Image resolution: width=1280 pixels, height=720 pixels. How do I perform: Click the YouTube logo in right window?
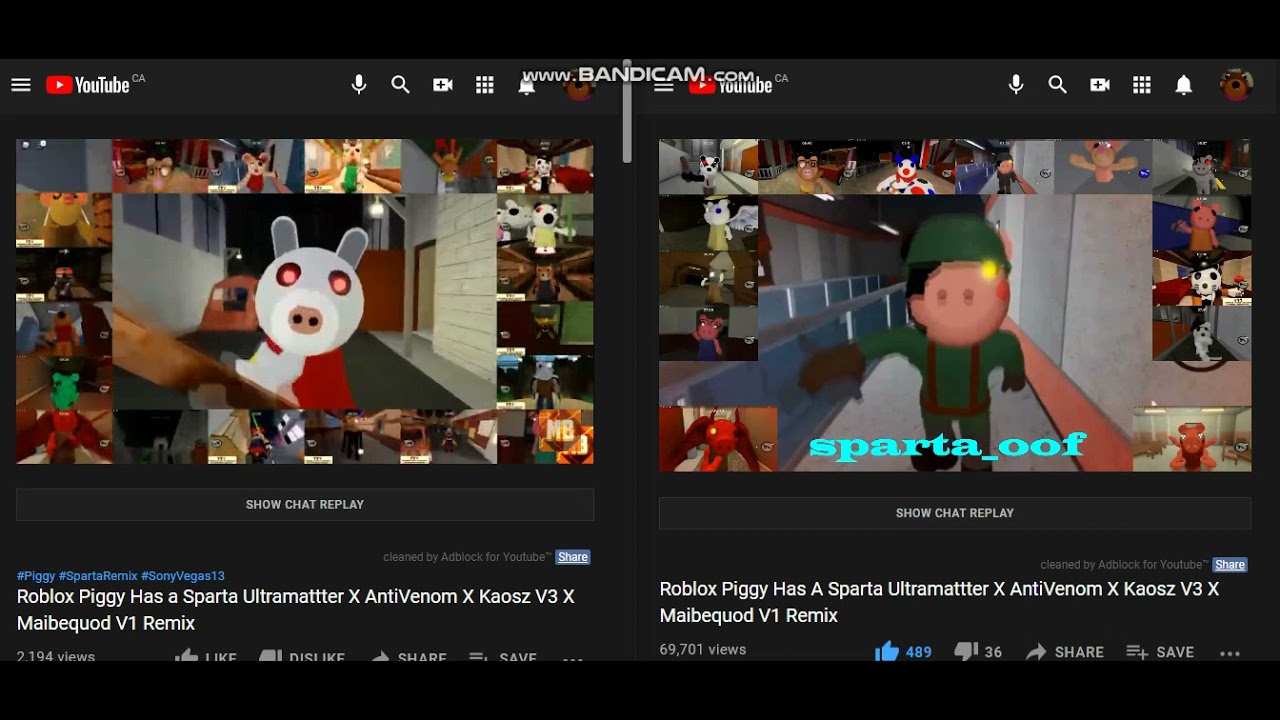pos(731,85)
